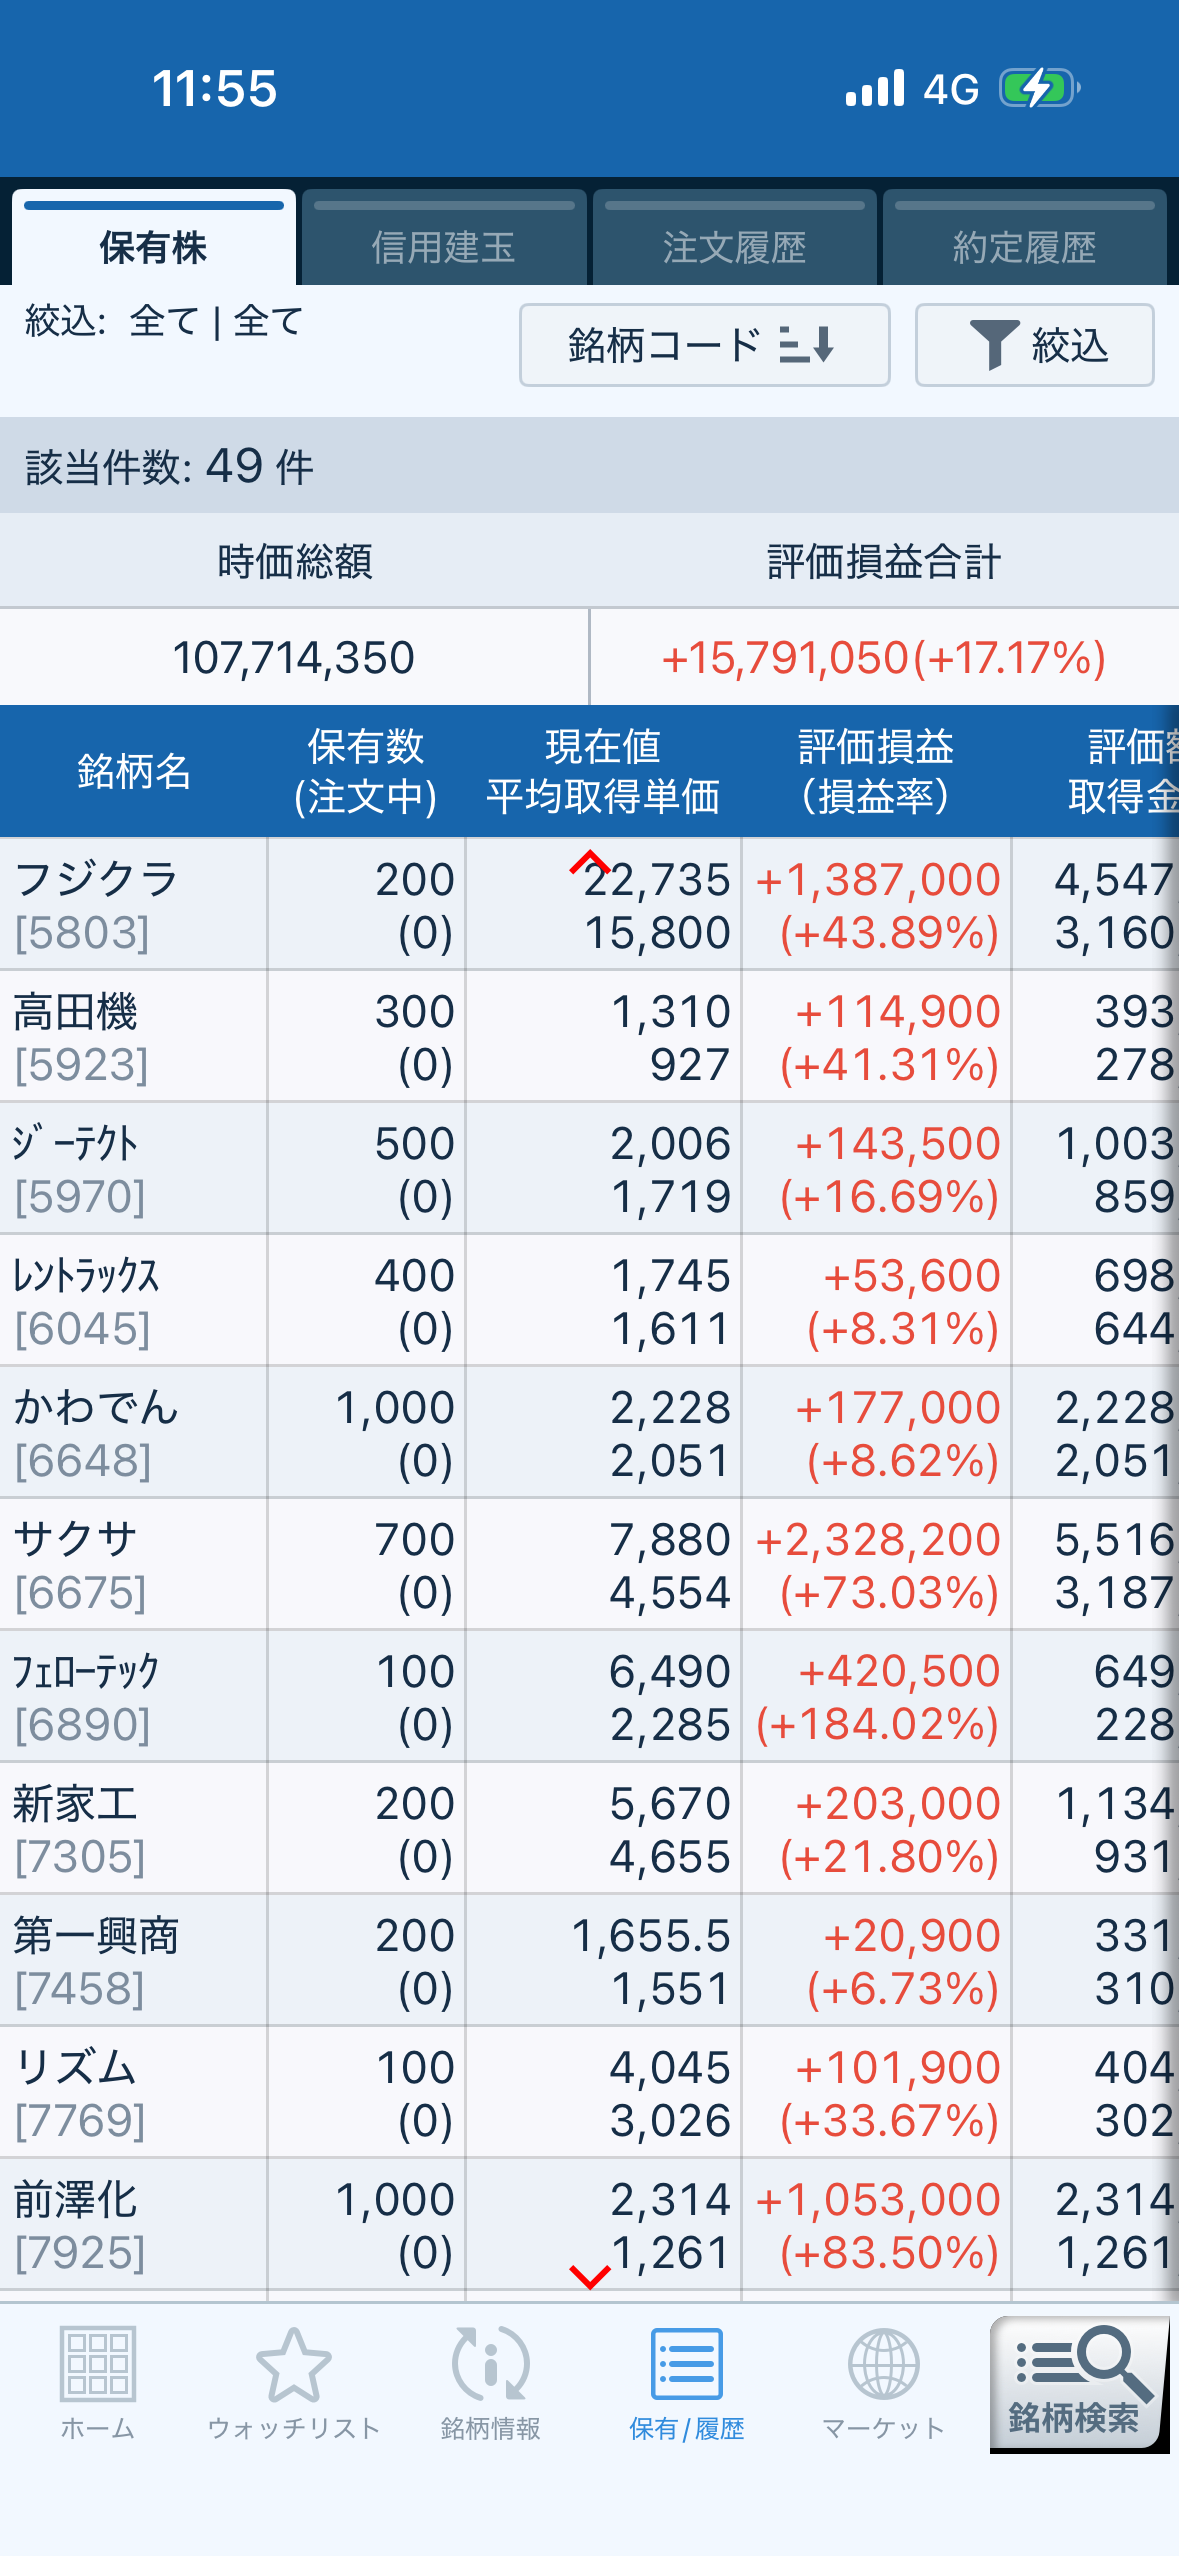
Task: Tap the 現在値 平均取得単価 column header
Action: (602, 771)
